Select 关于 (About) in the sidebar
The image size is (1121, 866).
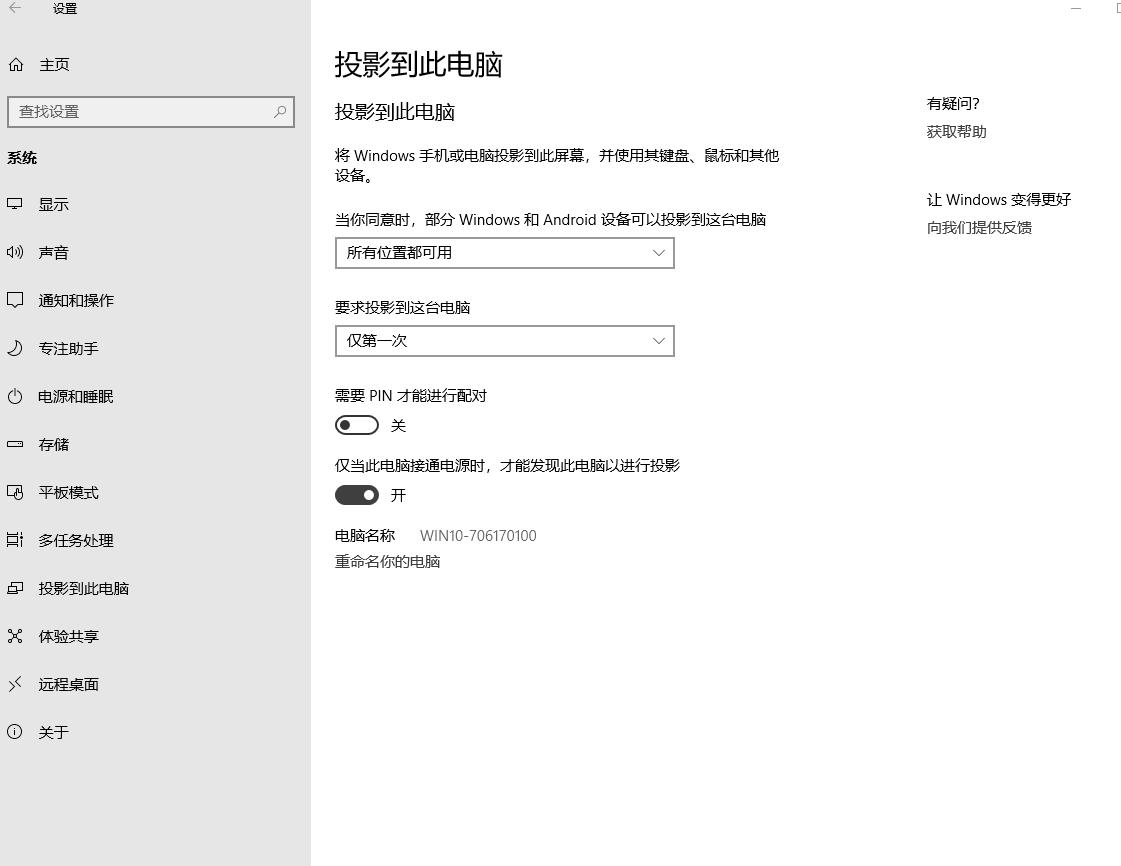pyautogui.click(x=52, y=732)
